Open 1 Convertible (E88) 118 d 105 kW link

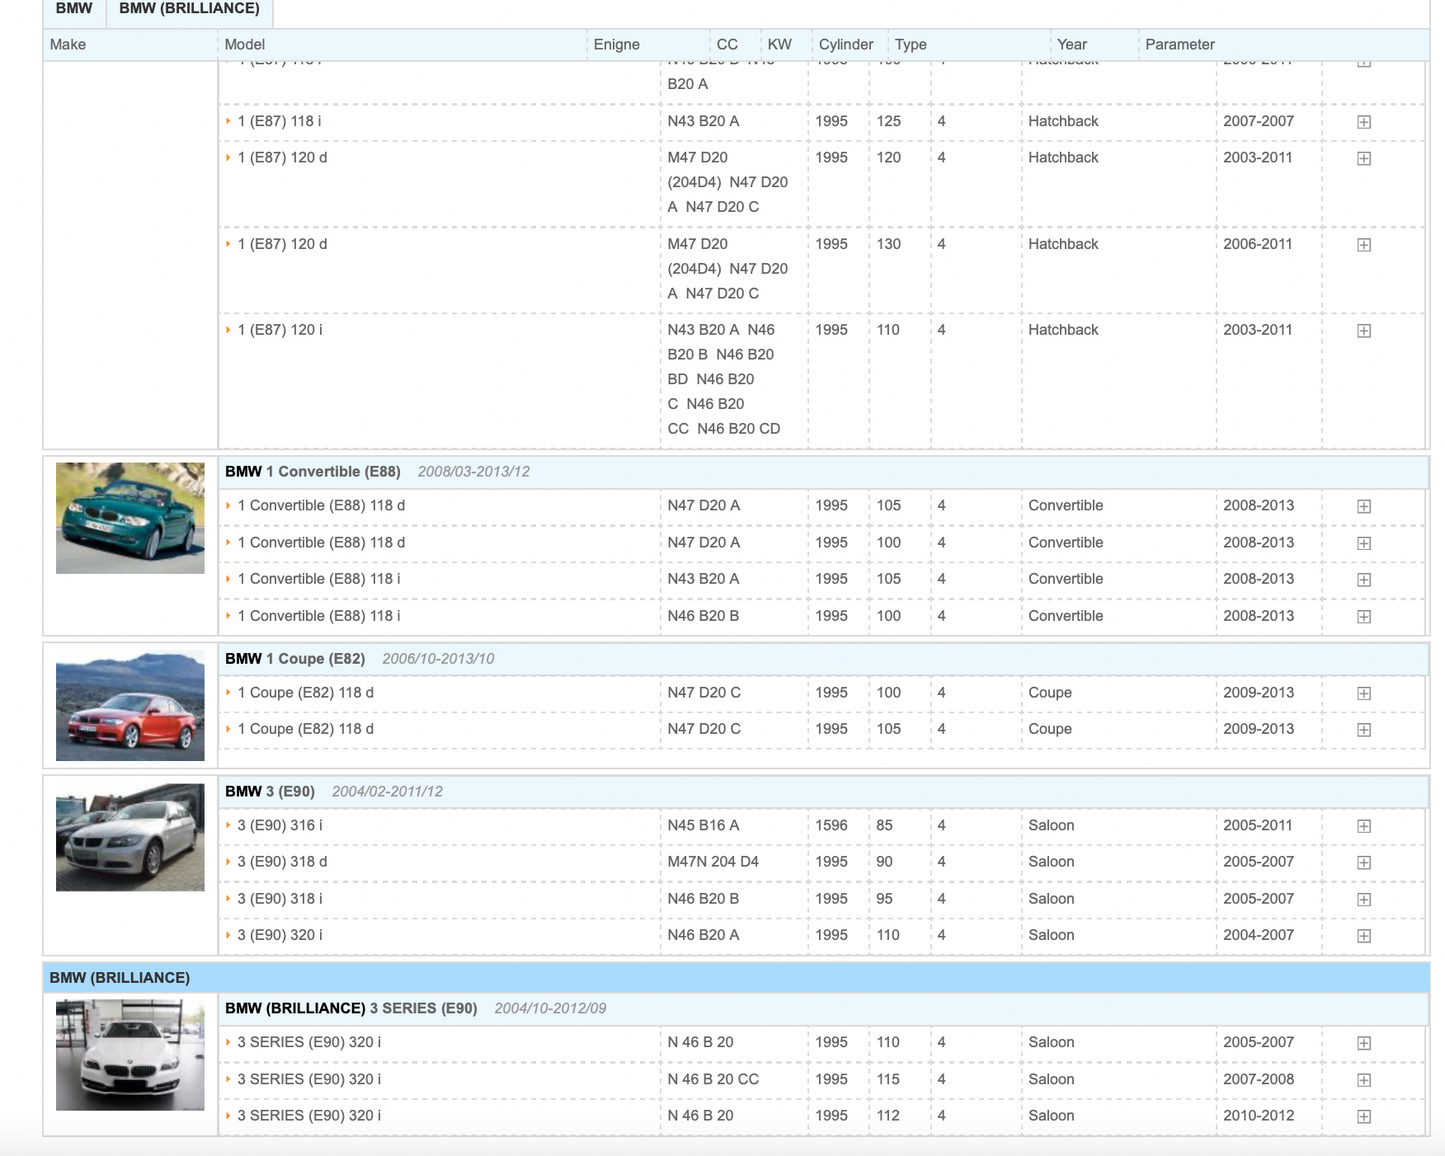click(x=321, y=505)
